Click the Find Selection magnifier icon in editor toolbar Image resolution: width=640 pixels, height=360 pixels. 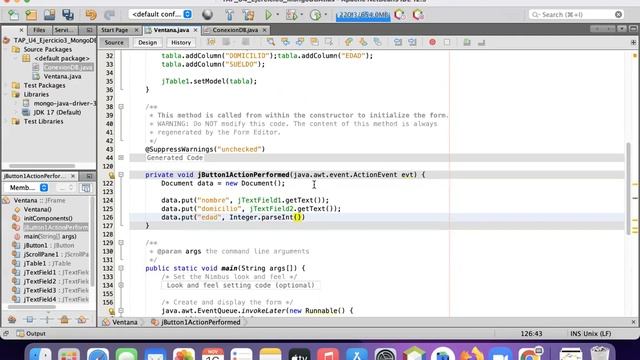[271, 42]
